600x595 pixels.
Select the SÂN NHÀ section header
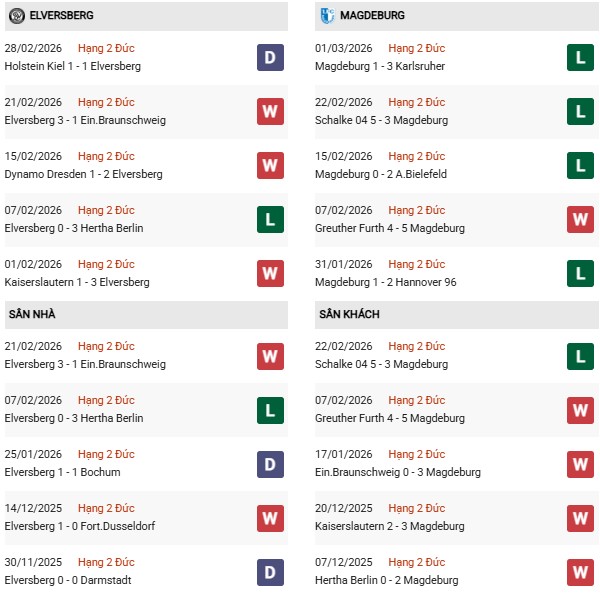click(31, 314)
